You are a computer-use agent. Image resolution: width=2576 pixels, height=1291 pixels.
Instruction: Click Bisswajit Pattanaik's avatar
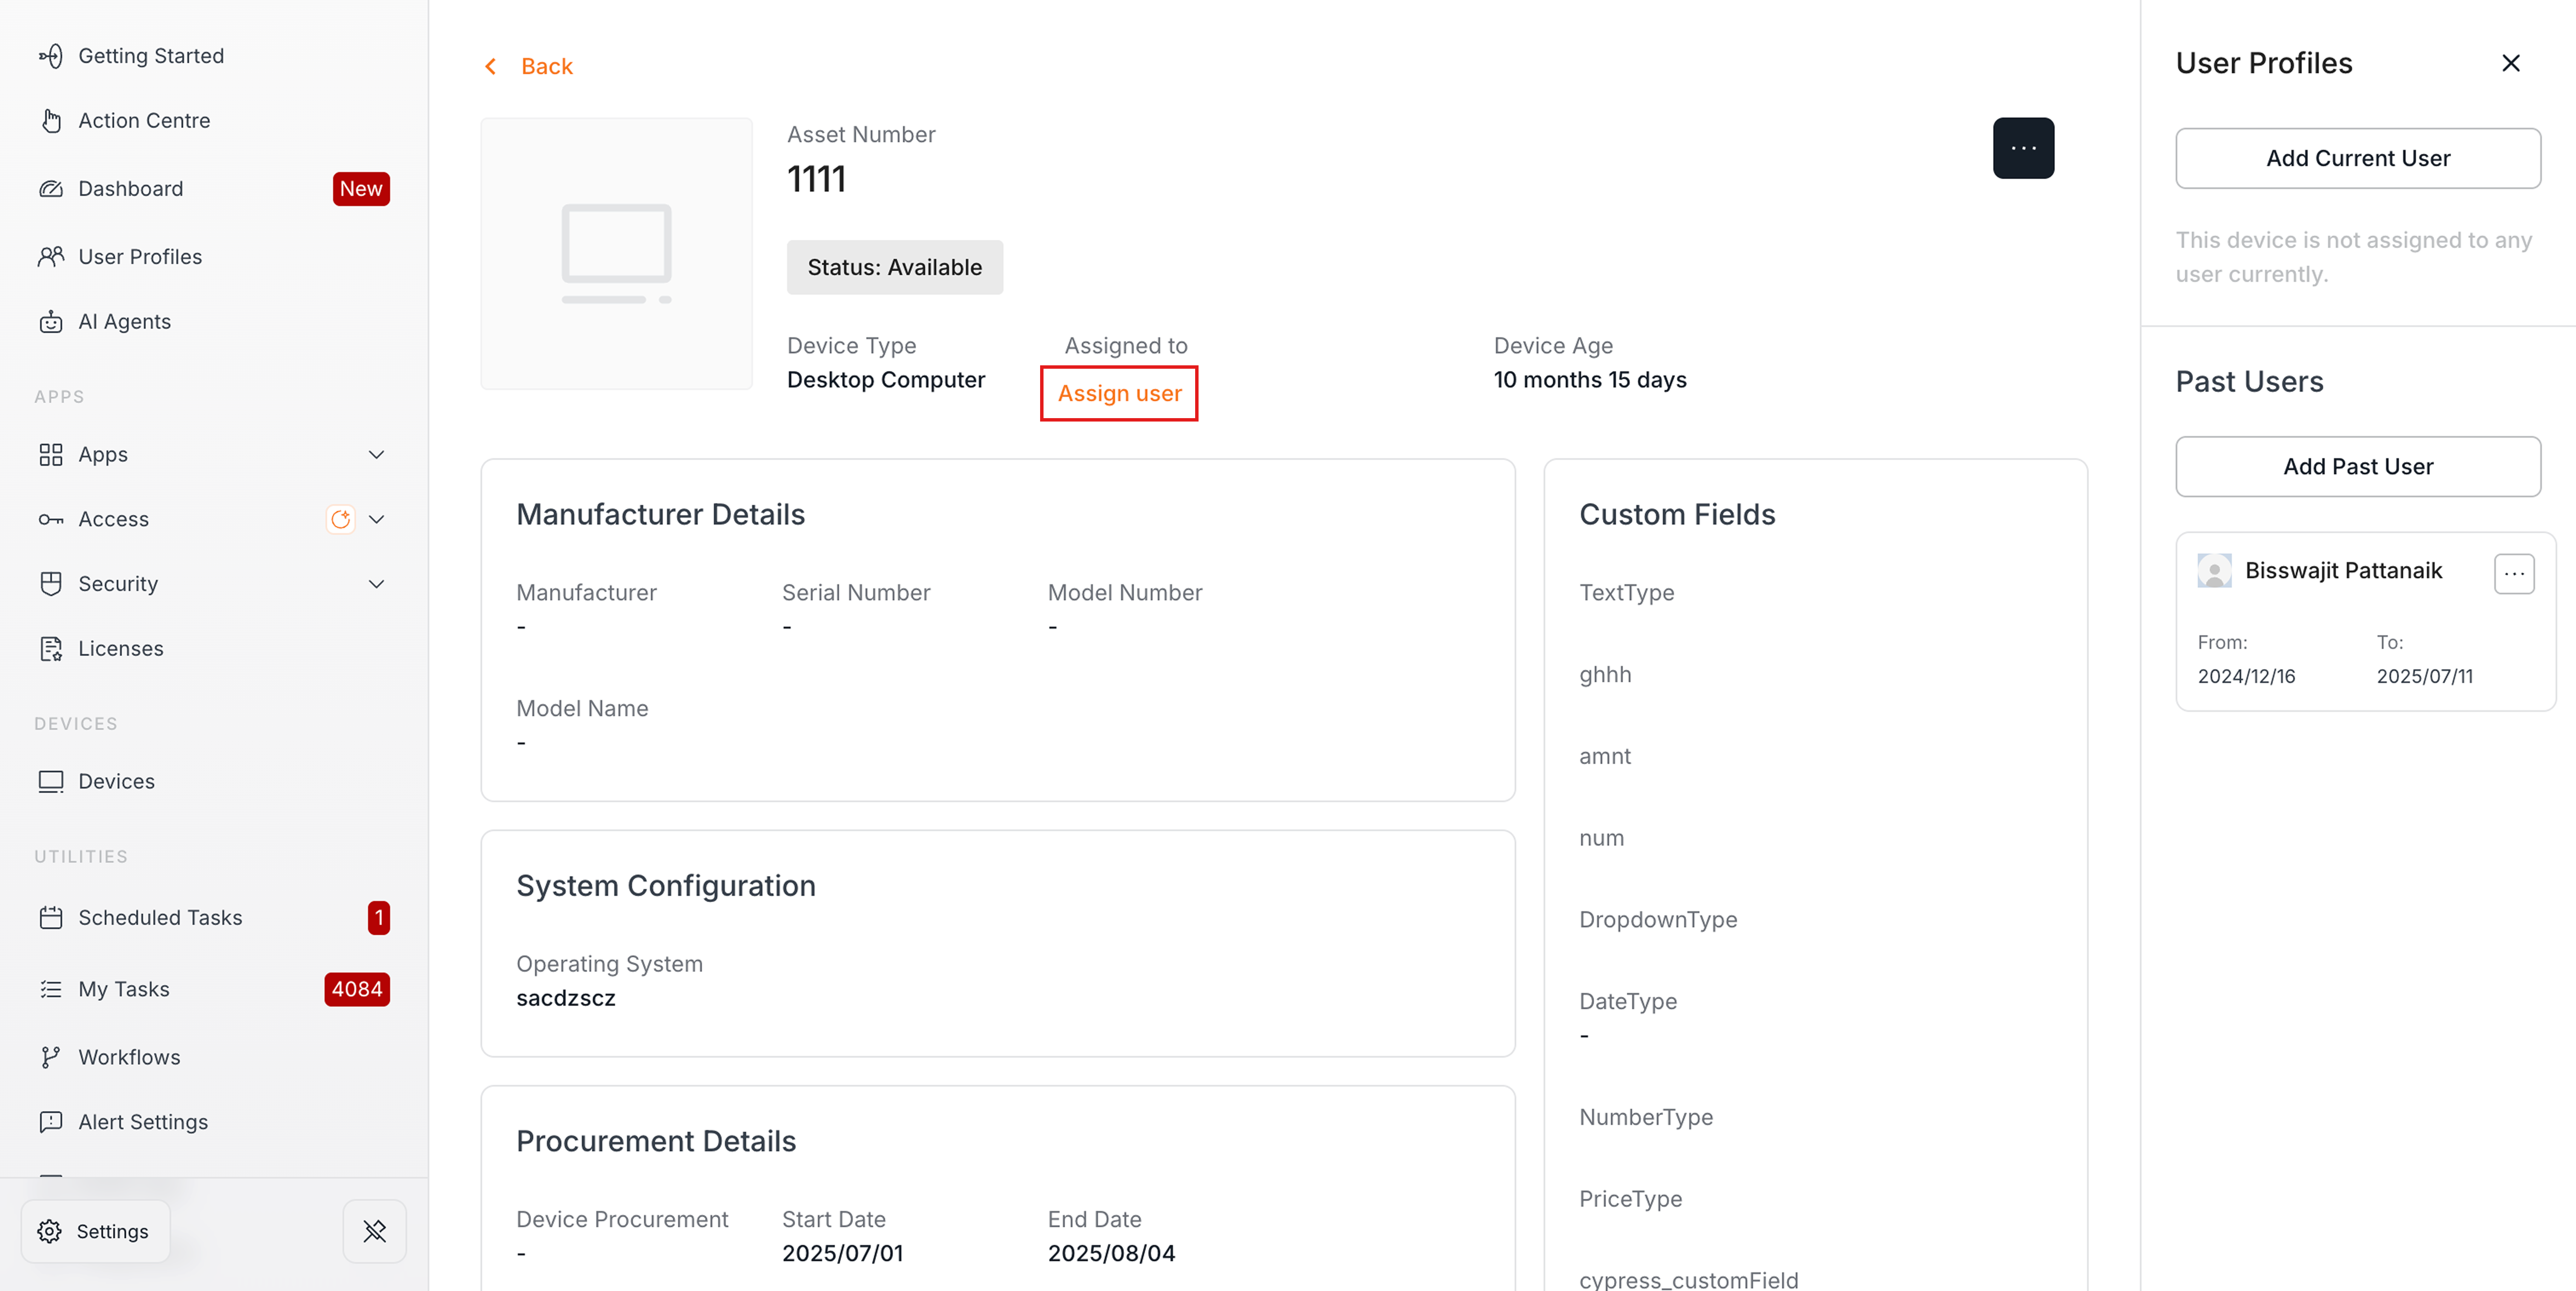pyautogui.click(x=2214, y=571)
